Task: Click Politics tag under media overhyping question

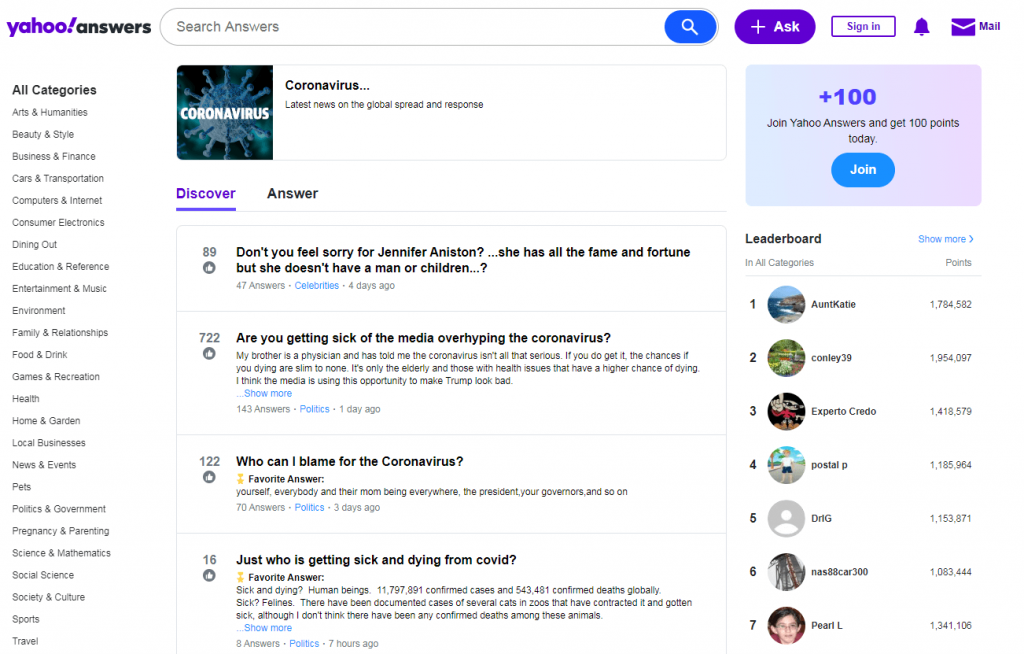Action: point(314,409)
